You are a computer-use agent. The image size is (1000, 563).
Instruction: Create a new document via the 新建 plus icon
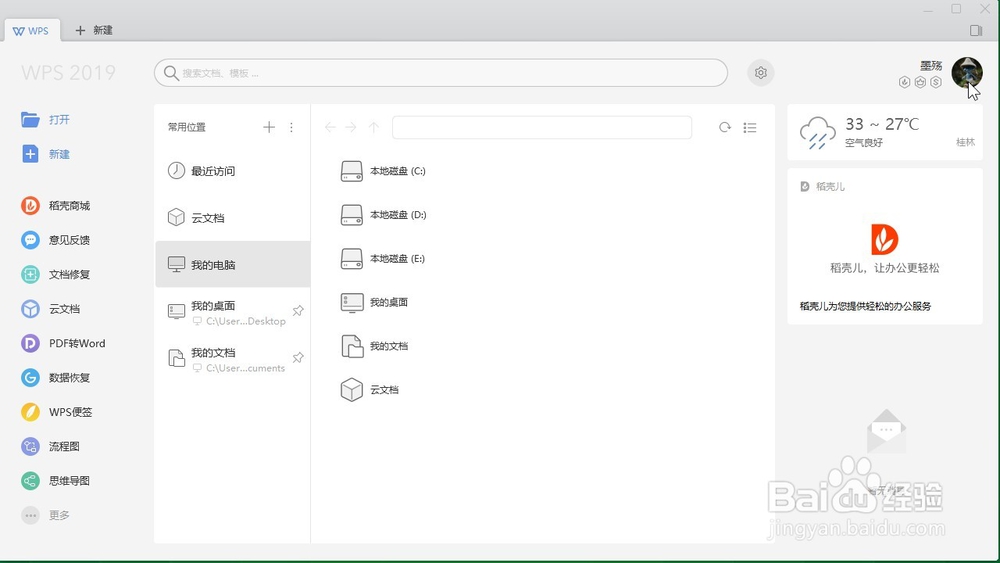tap(30, 154)
